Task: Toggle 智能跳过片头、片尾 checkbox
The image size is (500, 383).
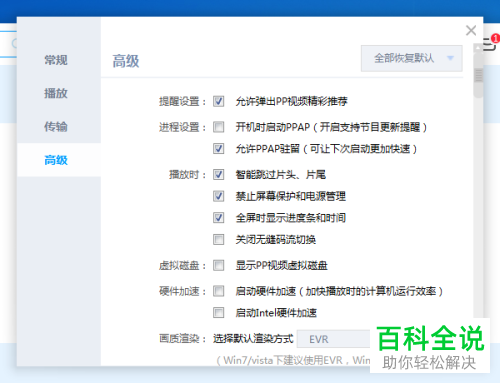Action: (x=219, y=174)
